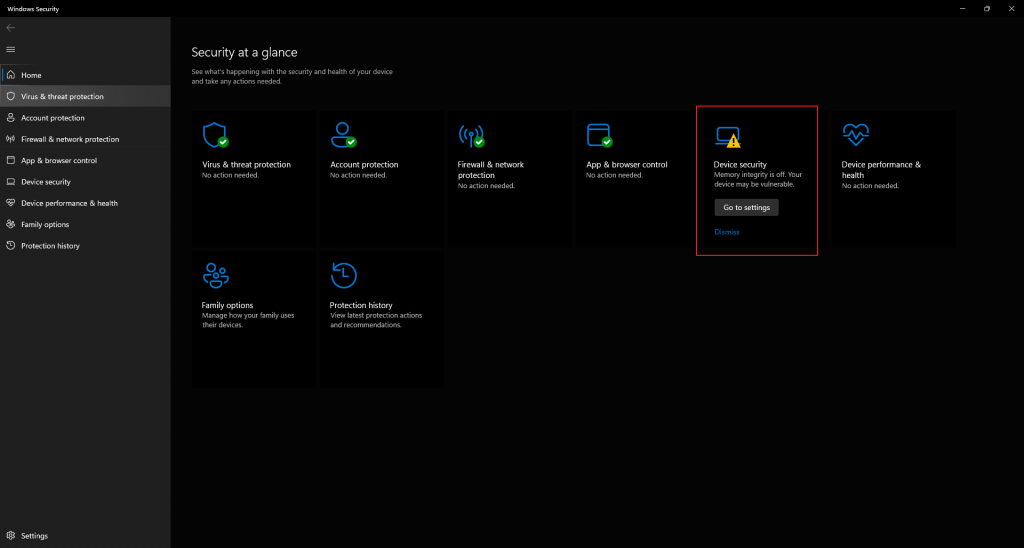Click the back arrow icon
This screenshot has height=548, width=1024.
10,27
